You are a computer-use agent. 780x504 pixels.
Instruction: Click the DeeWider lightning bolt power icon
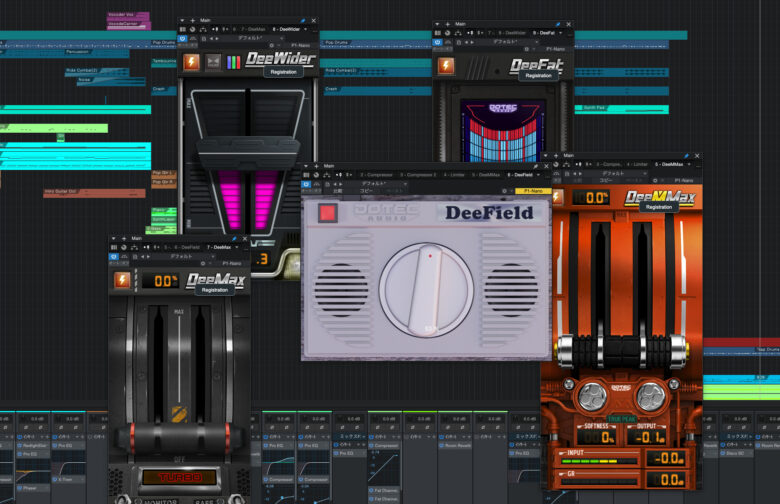(x=191, y=62)
